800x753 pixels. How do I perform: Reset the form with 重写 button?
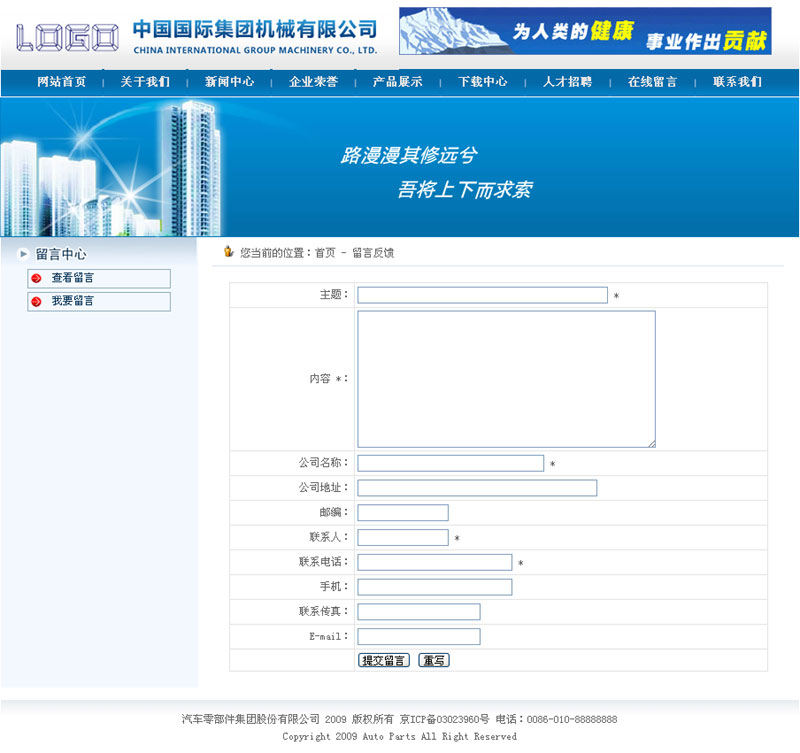[x=434, y=660]
